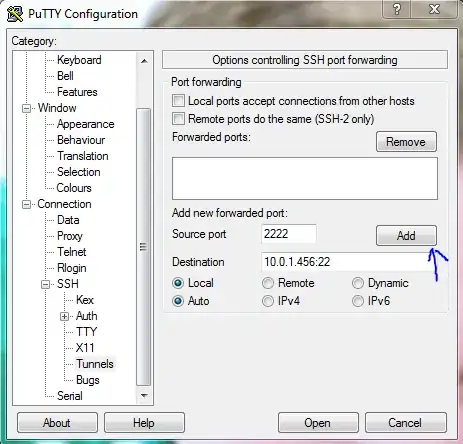Select the Auto radio button
The image size is (463, 444).
(x=178, y=301)
